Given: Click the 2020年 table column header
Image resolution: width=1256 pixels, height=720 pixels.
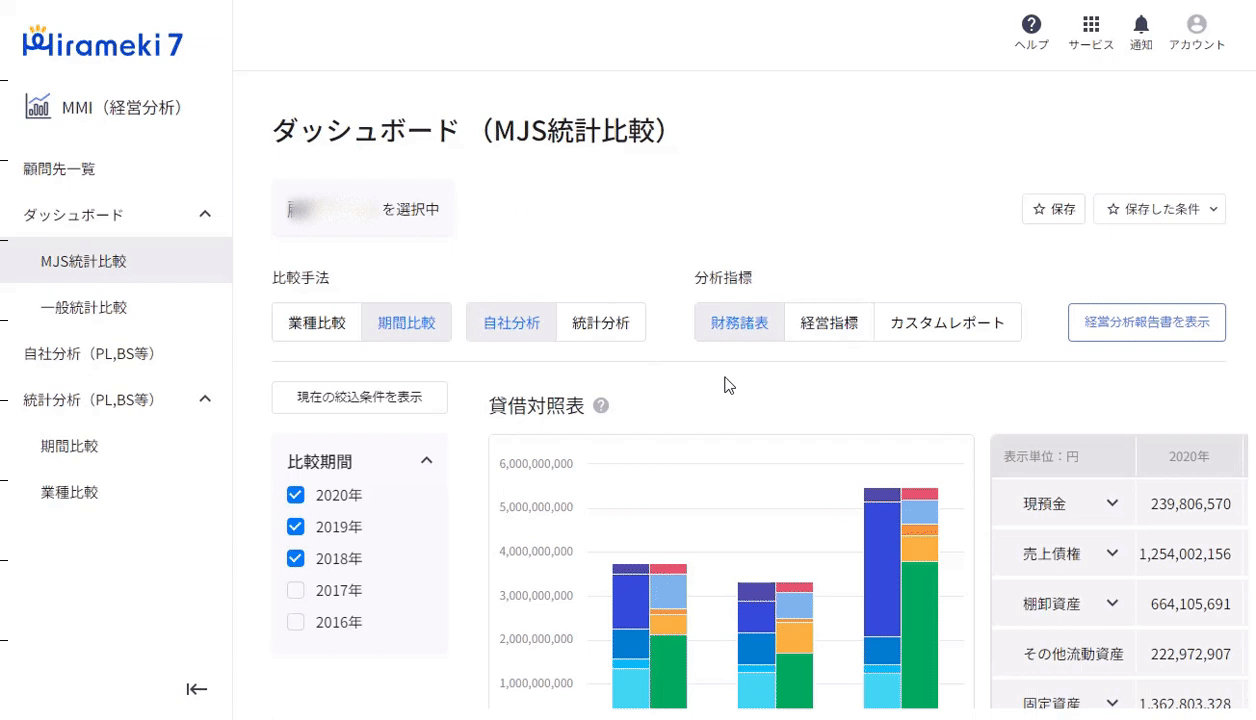Looking at the screenshot, I should tap(1189, 456).
